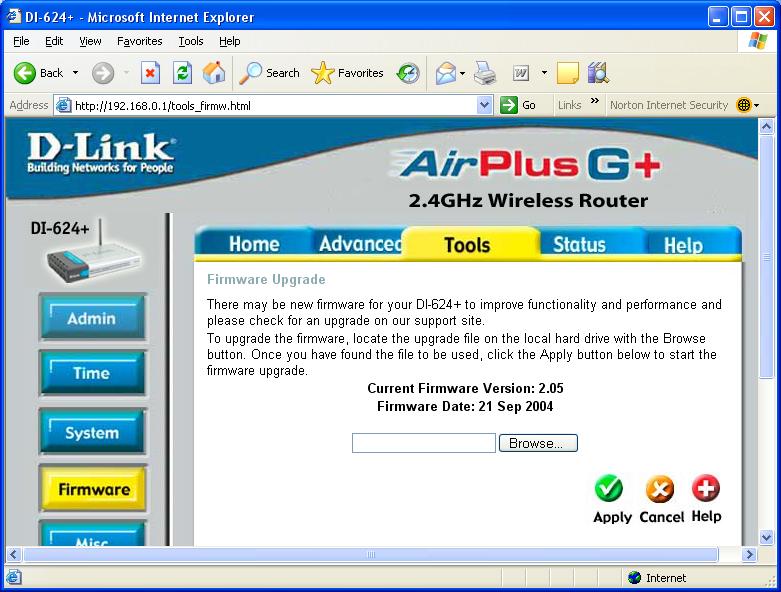Click the horizontal scrollbar right arrow
This screenshot has width=781, height=592.
pyautogui.click(x=749, y=554)
